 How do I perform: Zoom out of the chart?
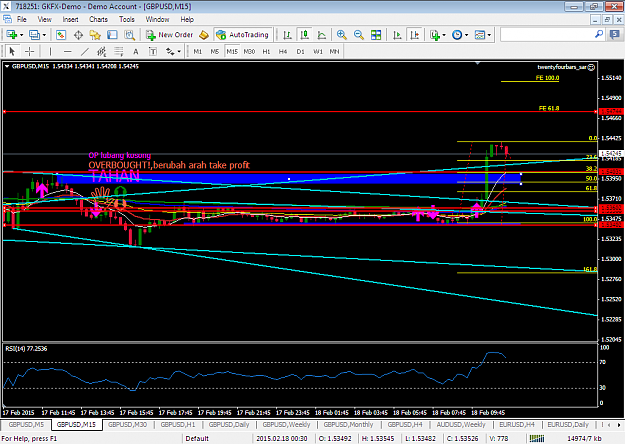pyautogui.click(x=359, y=35)
